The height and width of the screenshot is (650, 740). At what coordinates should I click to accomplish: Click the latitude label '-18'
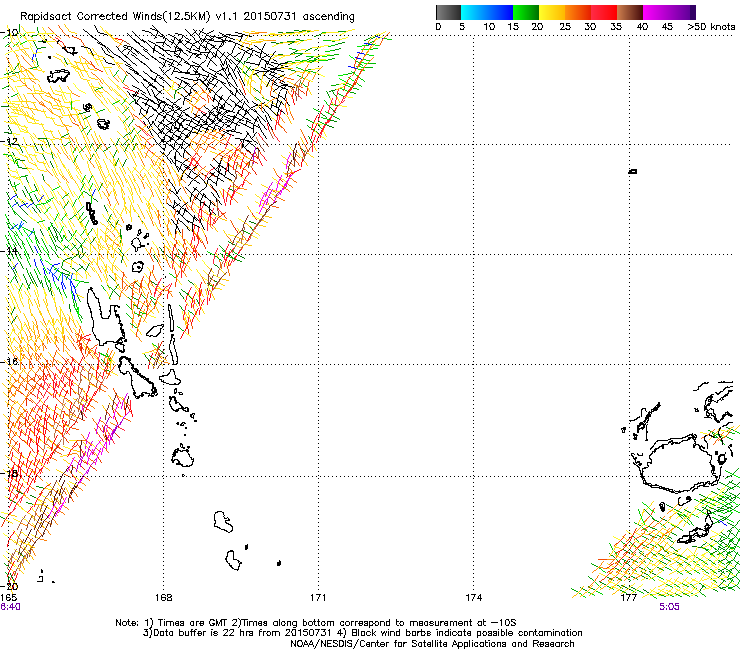(10, 473)
